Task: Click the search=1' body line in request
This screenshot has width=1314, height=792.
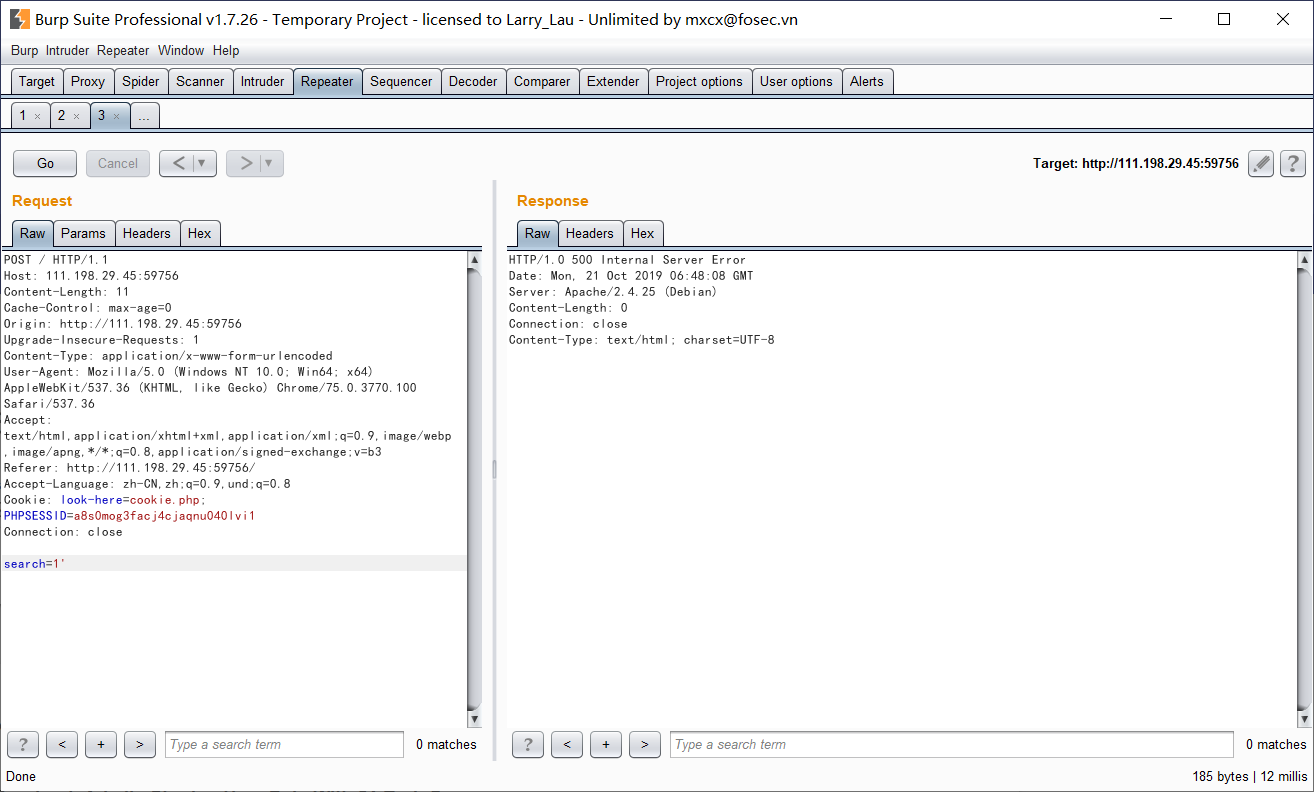Action: click(234, 564)
